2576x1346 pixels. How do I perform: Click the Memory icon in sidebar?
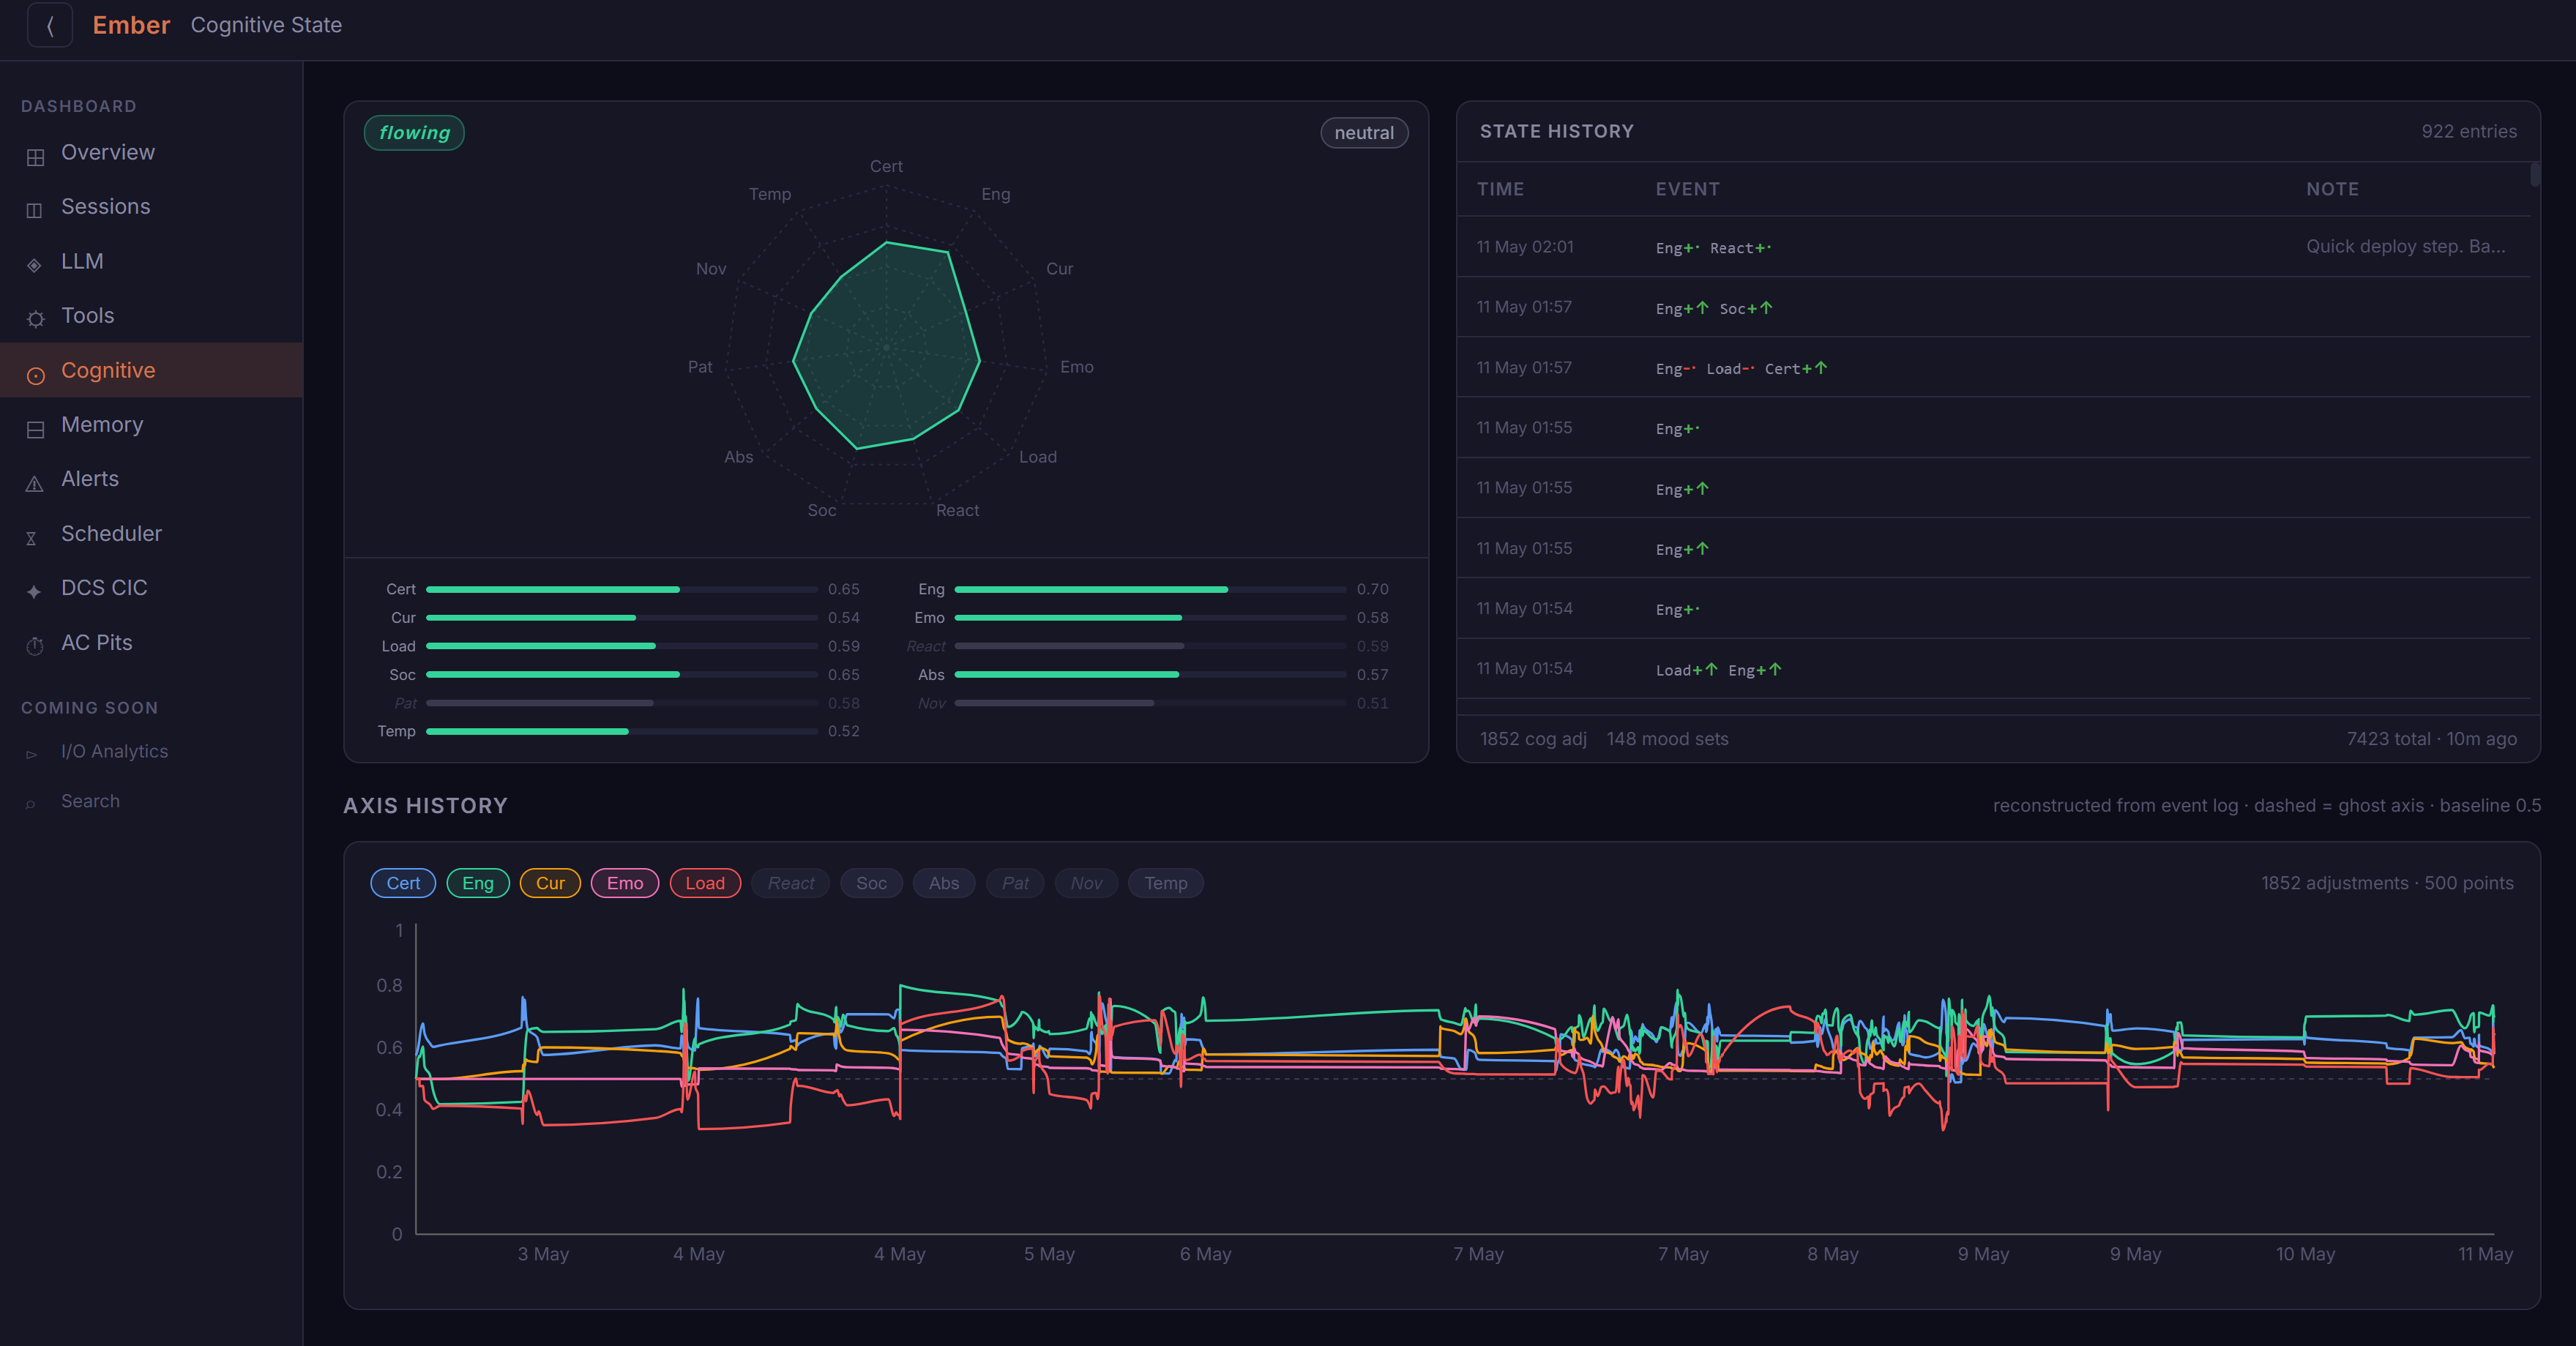point(35,429)
